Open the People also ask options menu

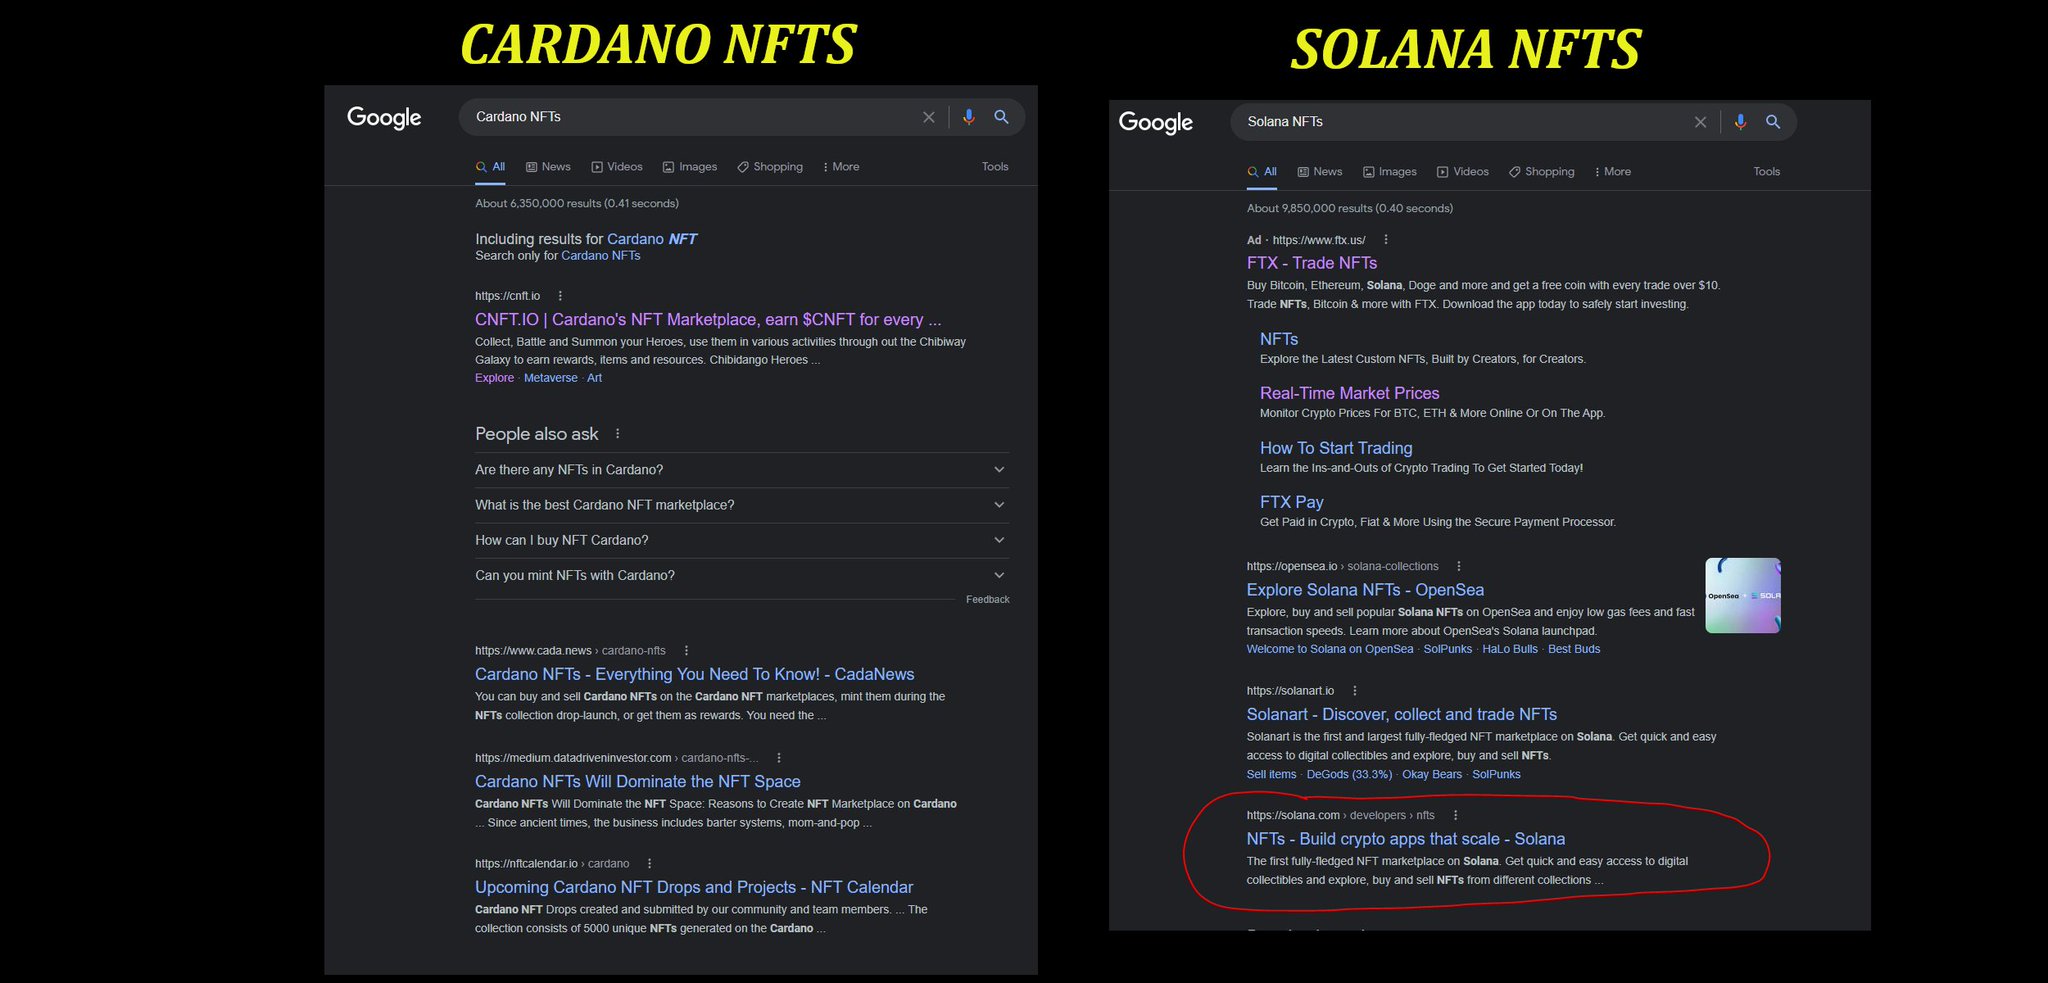(x=618, y=434)
